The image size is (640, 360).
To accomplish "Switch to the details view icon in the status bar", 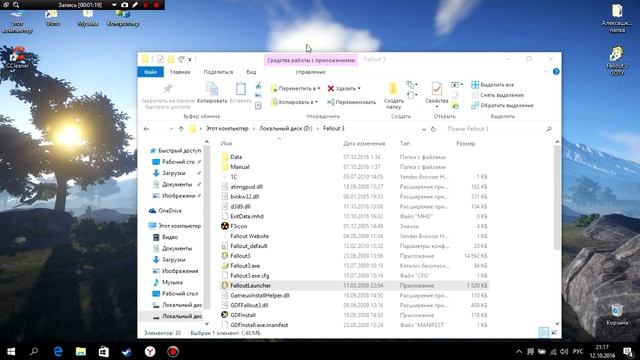I will pos(544,333).
